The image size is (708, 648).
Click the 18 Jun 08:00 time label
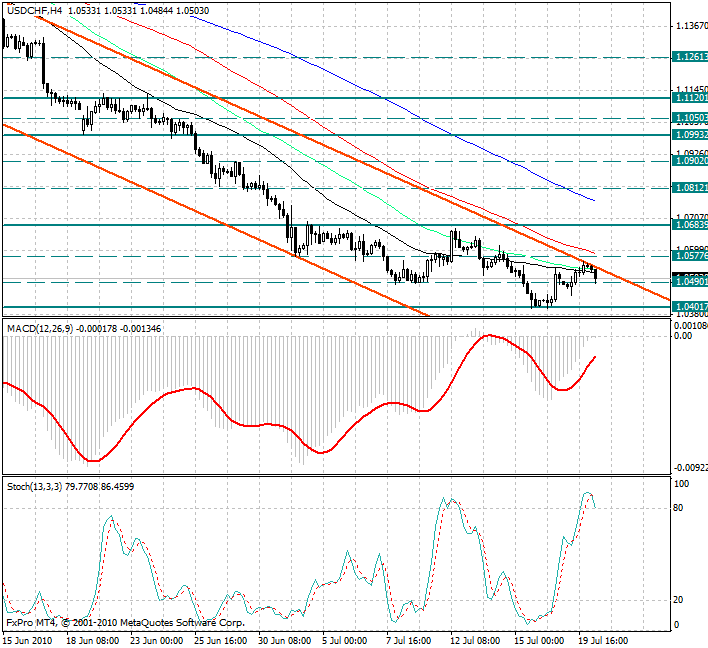click(93, 641)
